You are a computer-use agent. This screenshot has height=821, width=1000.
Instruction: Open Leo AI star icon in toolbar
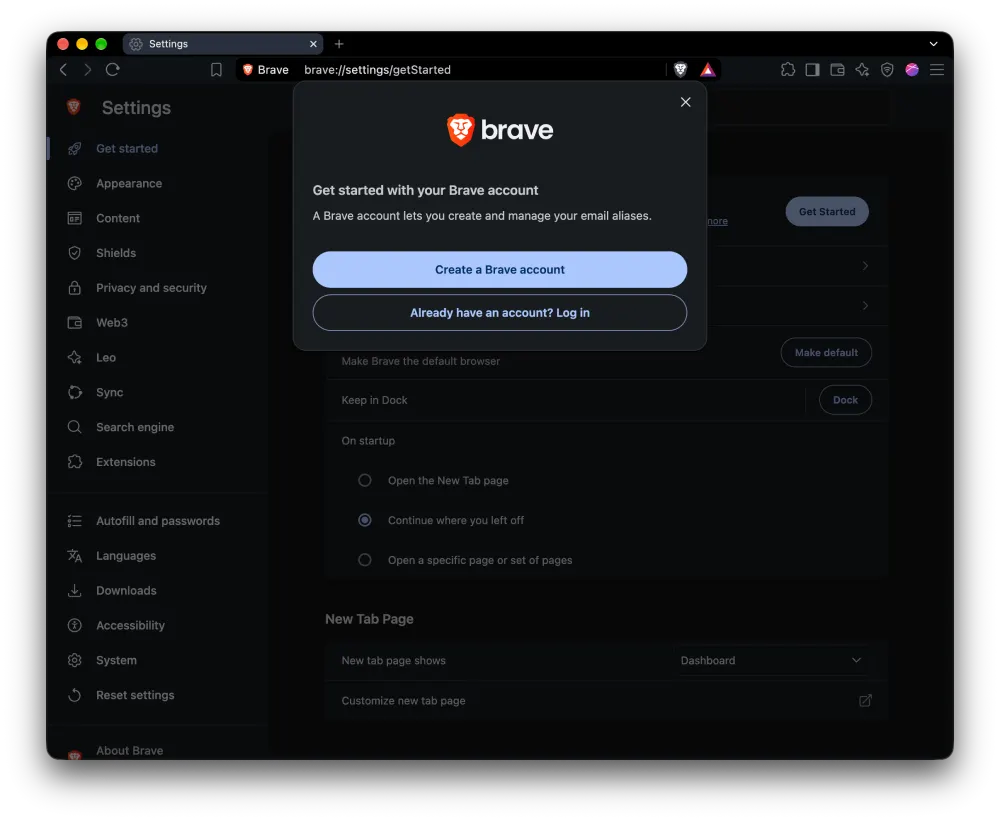click(862, 70)
